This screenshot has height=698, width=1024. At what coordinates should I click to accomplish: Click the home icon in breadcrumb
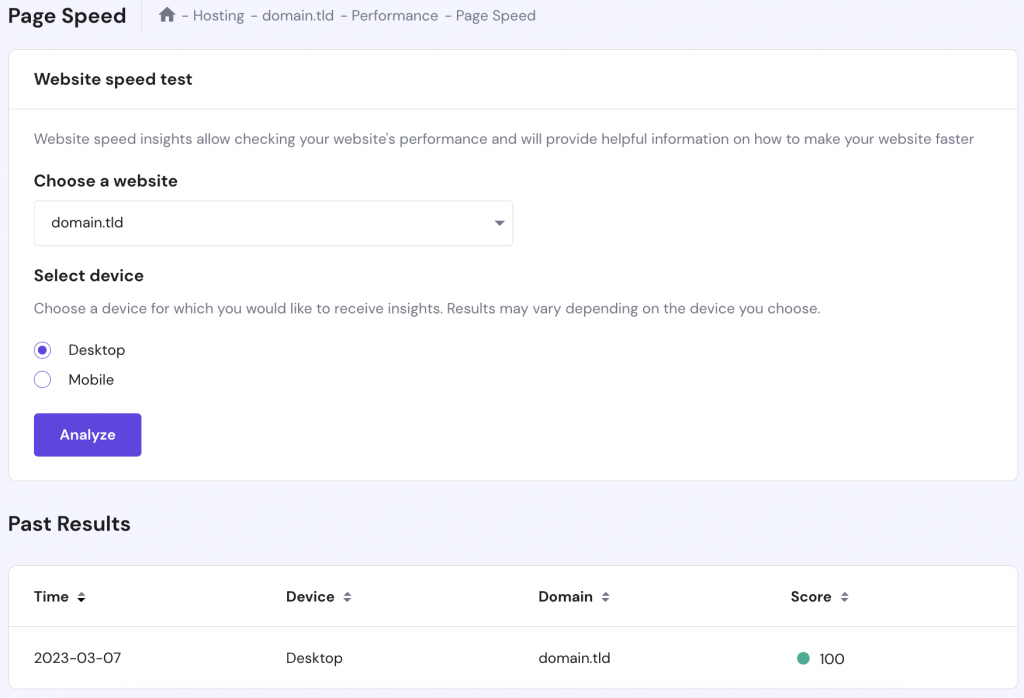click(x=167, y=15)
